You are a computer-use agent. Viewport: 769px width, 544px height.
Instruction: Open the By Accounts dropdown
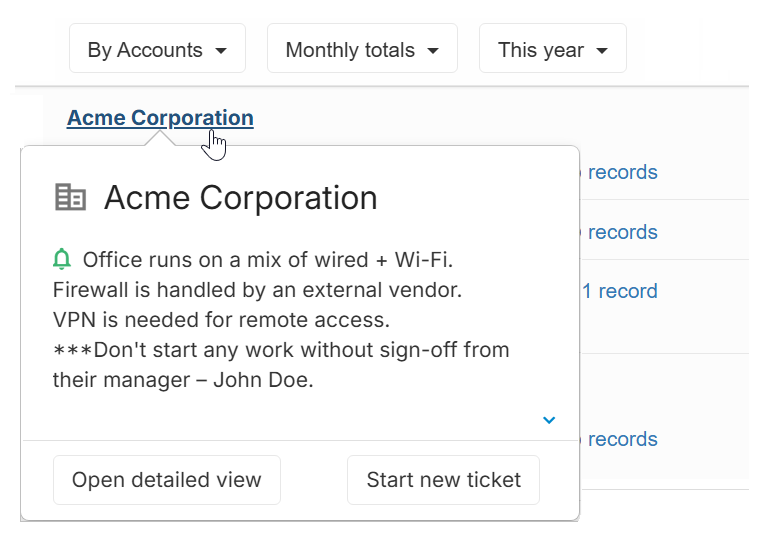[157, 49]
